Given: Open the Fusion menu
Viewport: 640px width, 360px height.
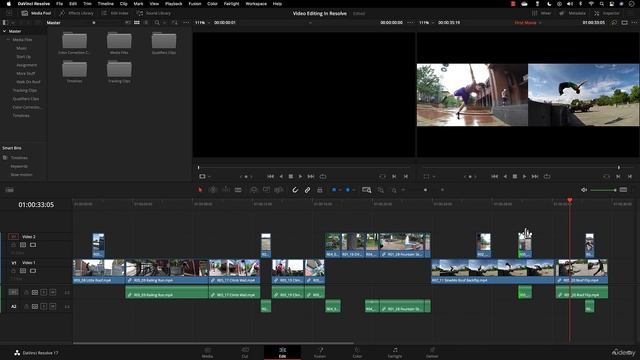Looking at the screenshot, I should (x=195, y=4).
